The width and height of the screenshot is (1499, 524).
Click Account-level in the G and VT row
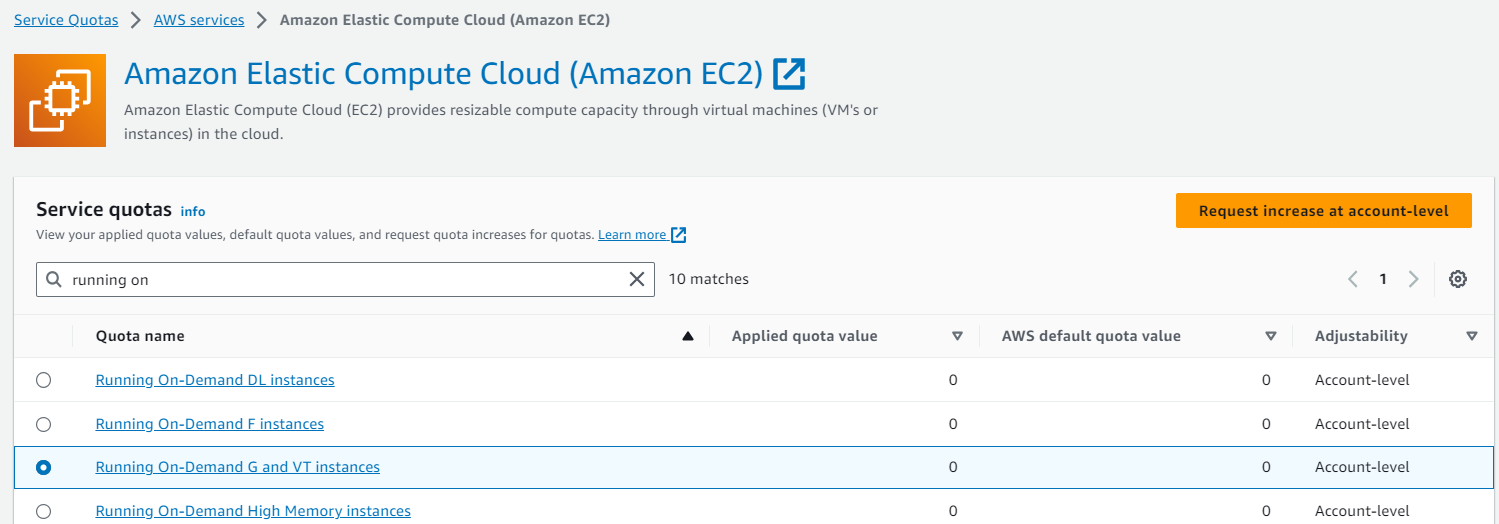1362,467
